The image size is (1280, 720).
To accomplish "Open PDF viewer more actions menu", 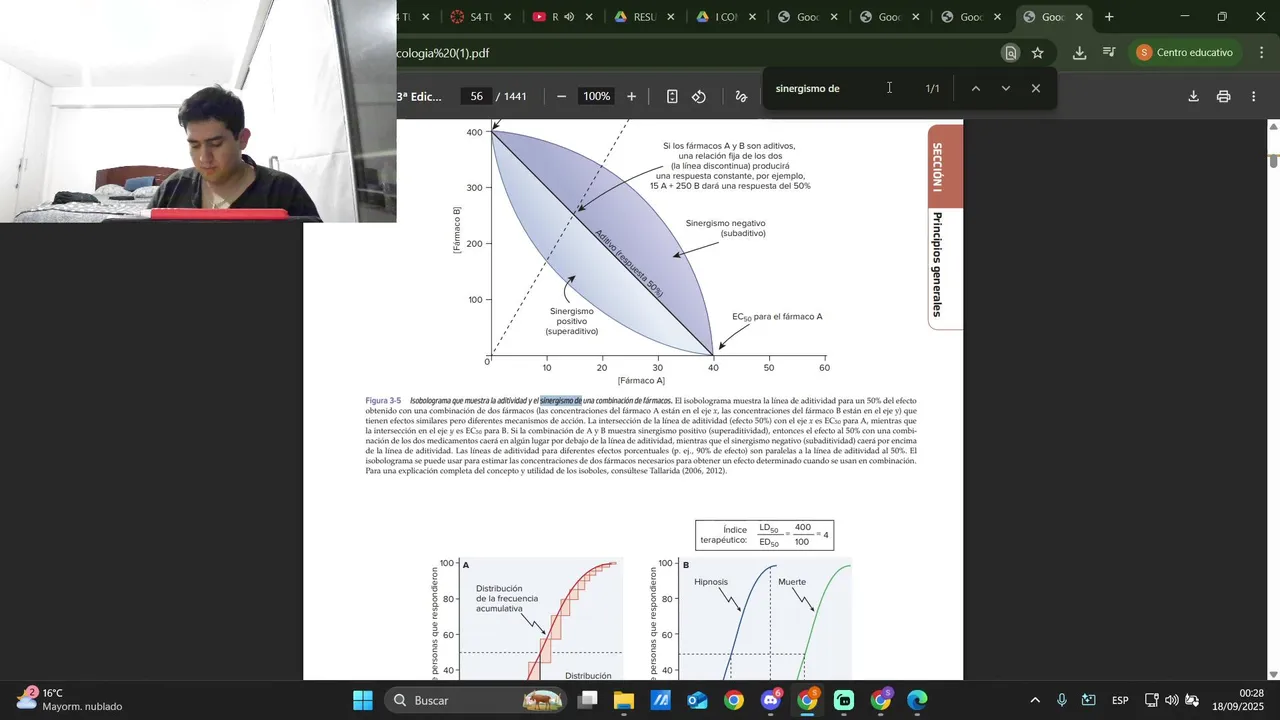I will pos(1254,96).
